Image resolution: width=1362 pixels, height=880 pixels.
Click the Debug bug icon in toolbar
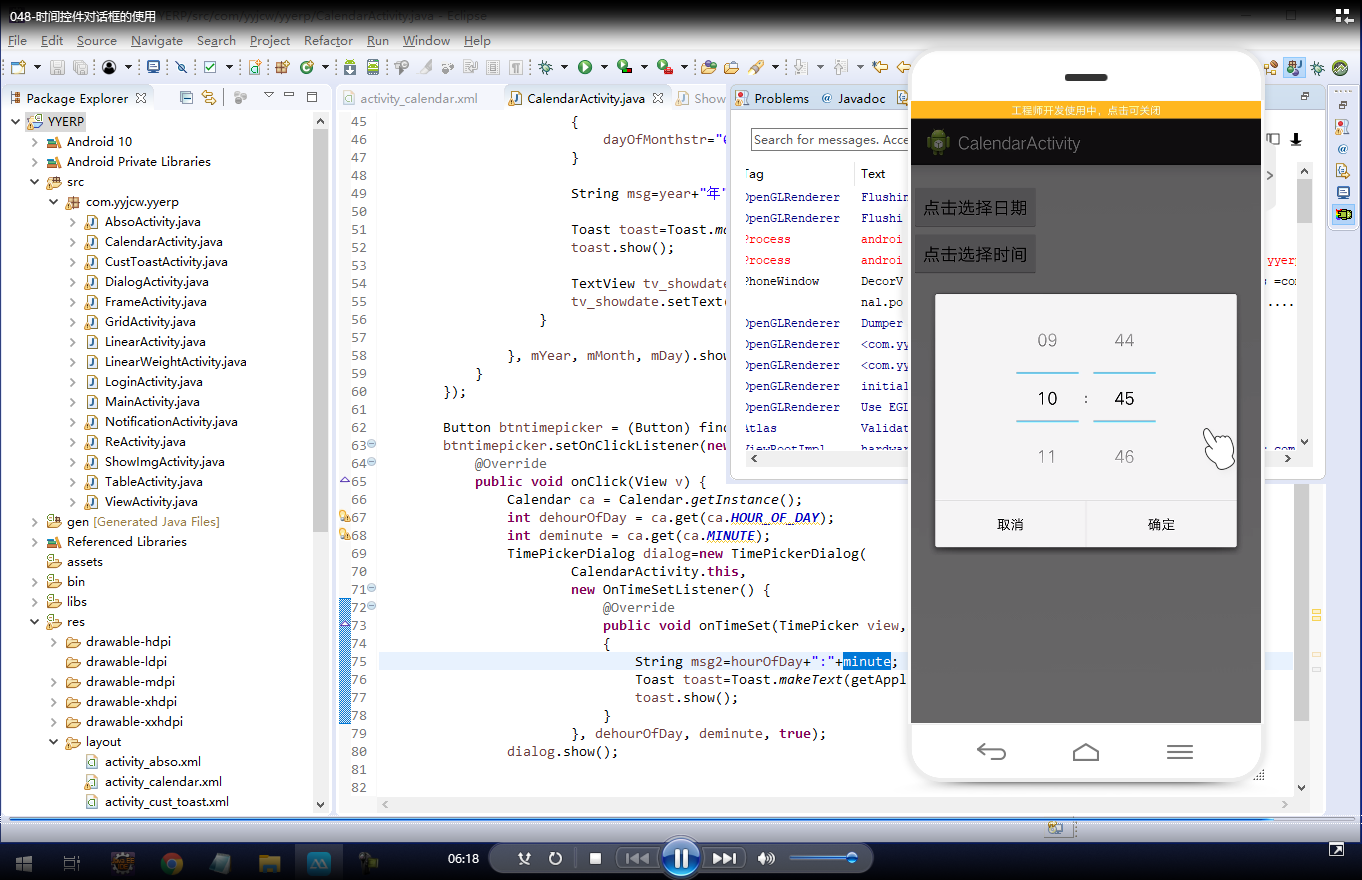click(x=546, y=67)
